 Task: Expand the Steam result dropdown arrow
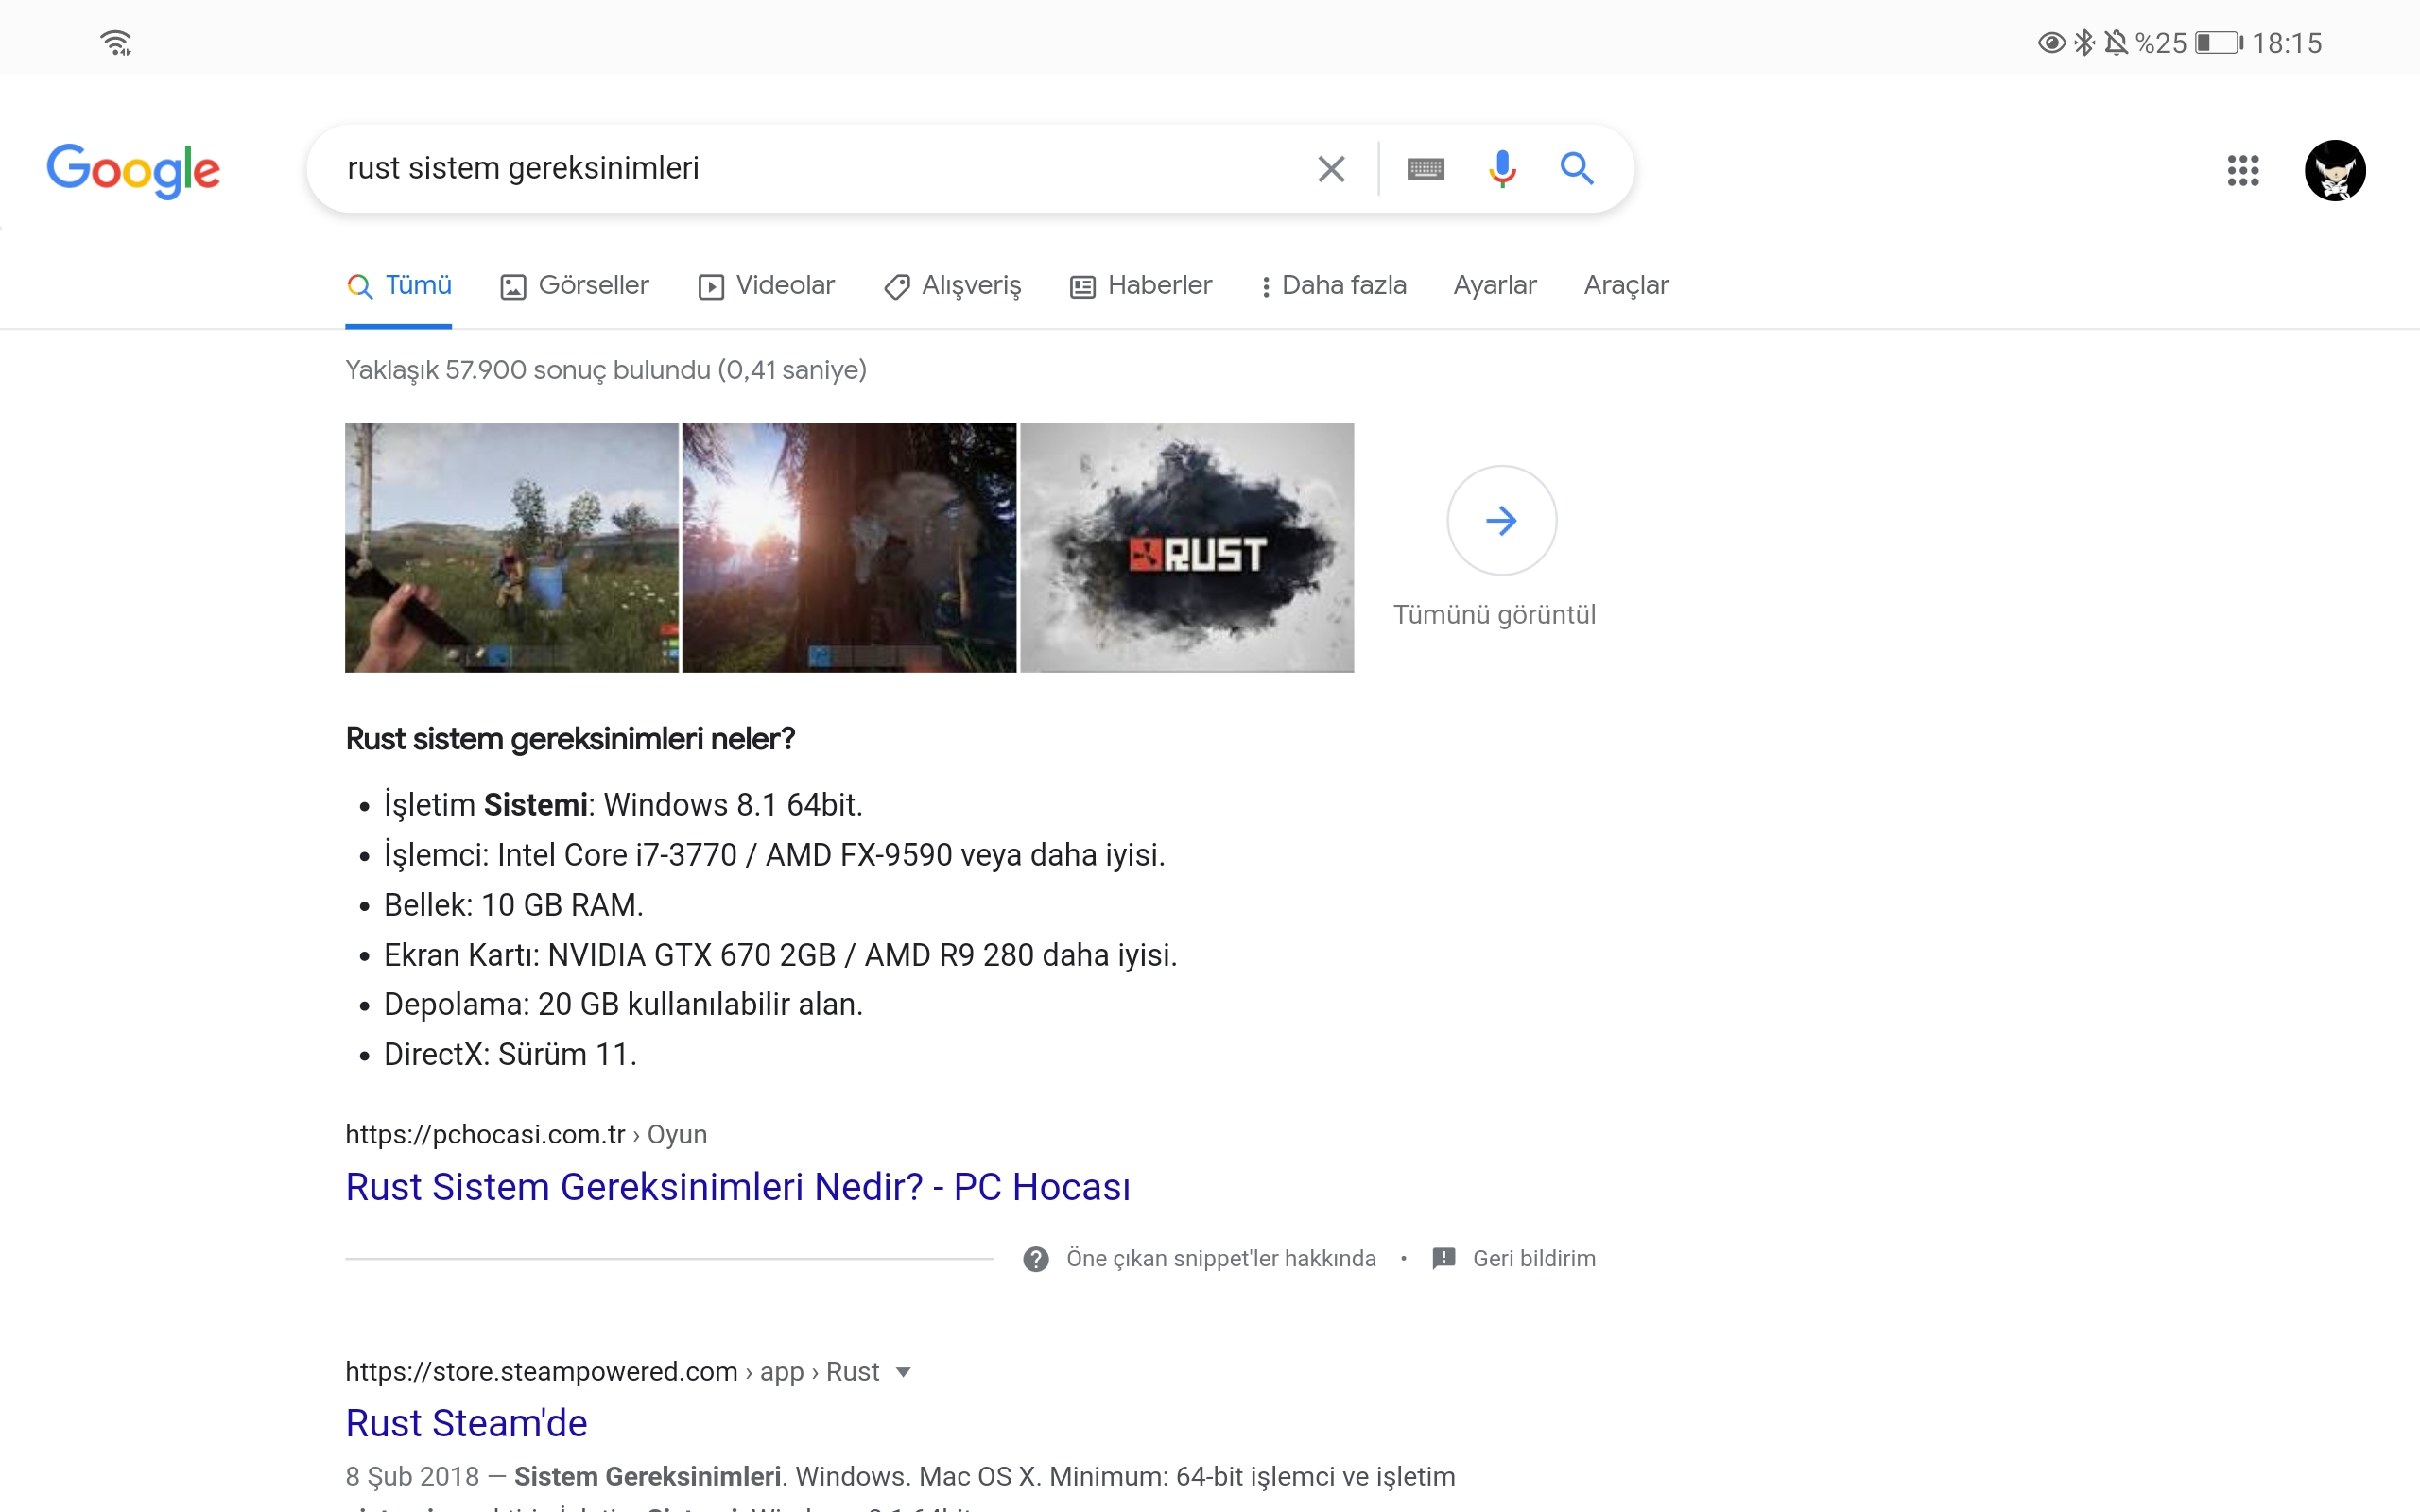(x=903, y=1372)
